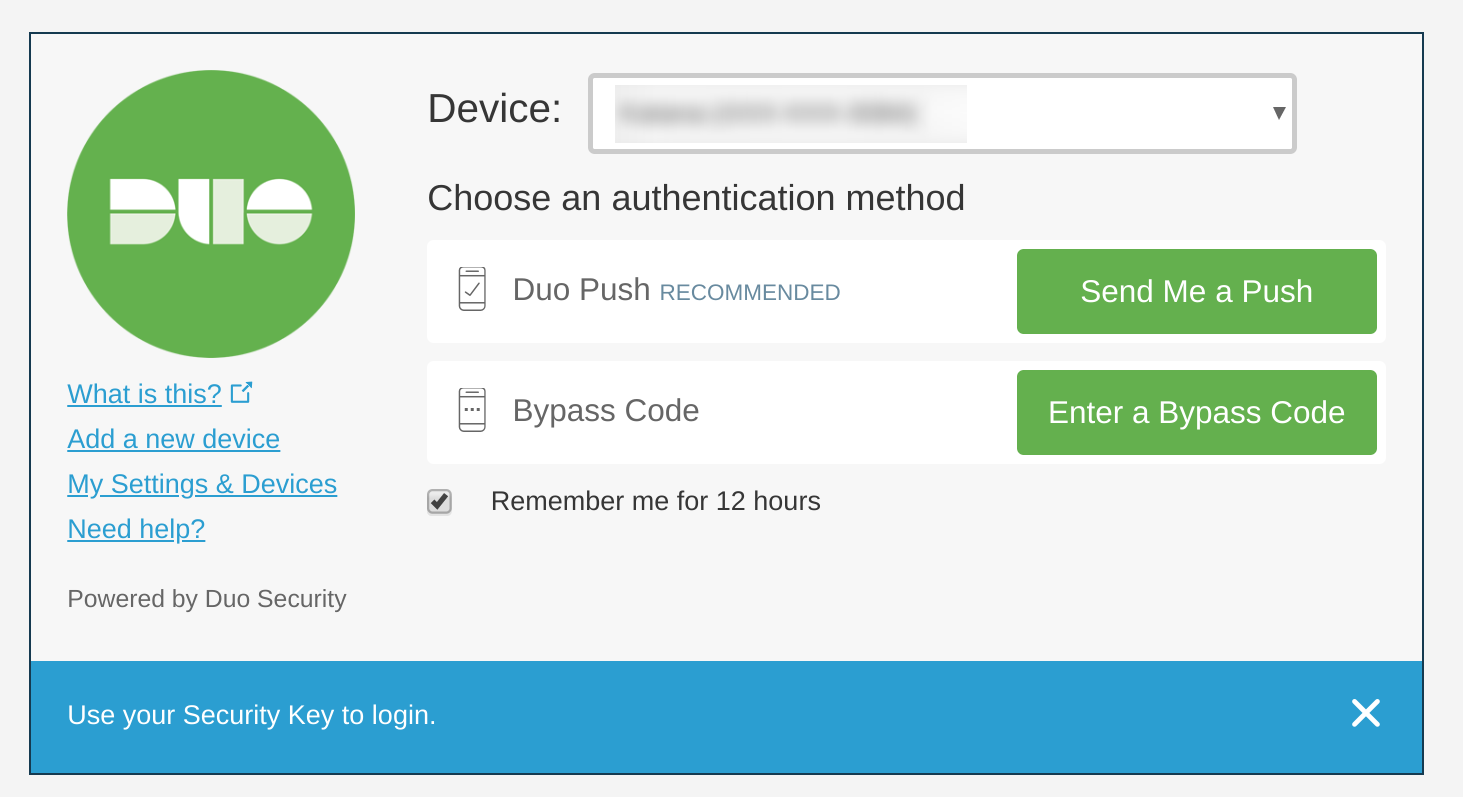This screenshot has width=1463, height=797.
Task: Open My Settings & Devices link
Action: coord(202,484)
